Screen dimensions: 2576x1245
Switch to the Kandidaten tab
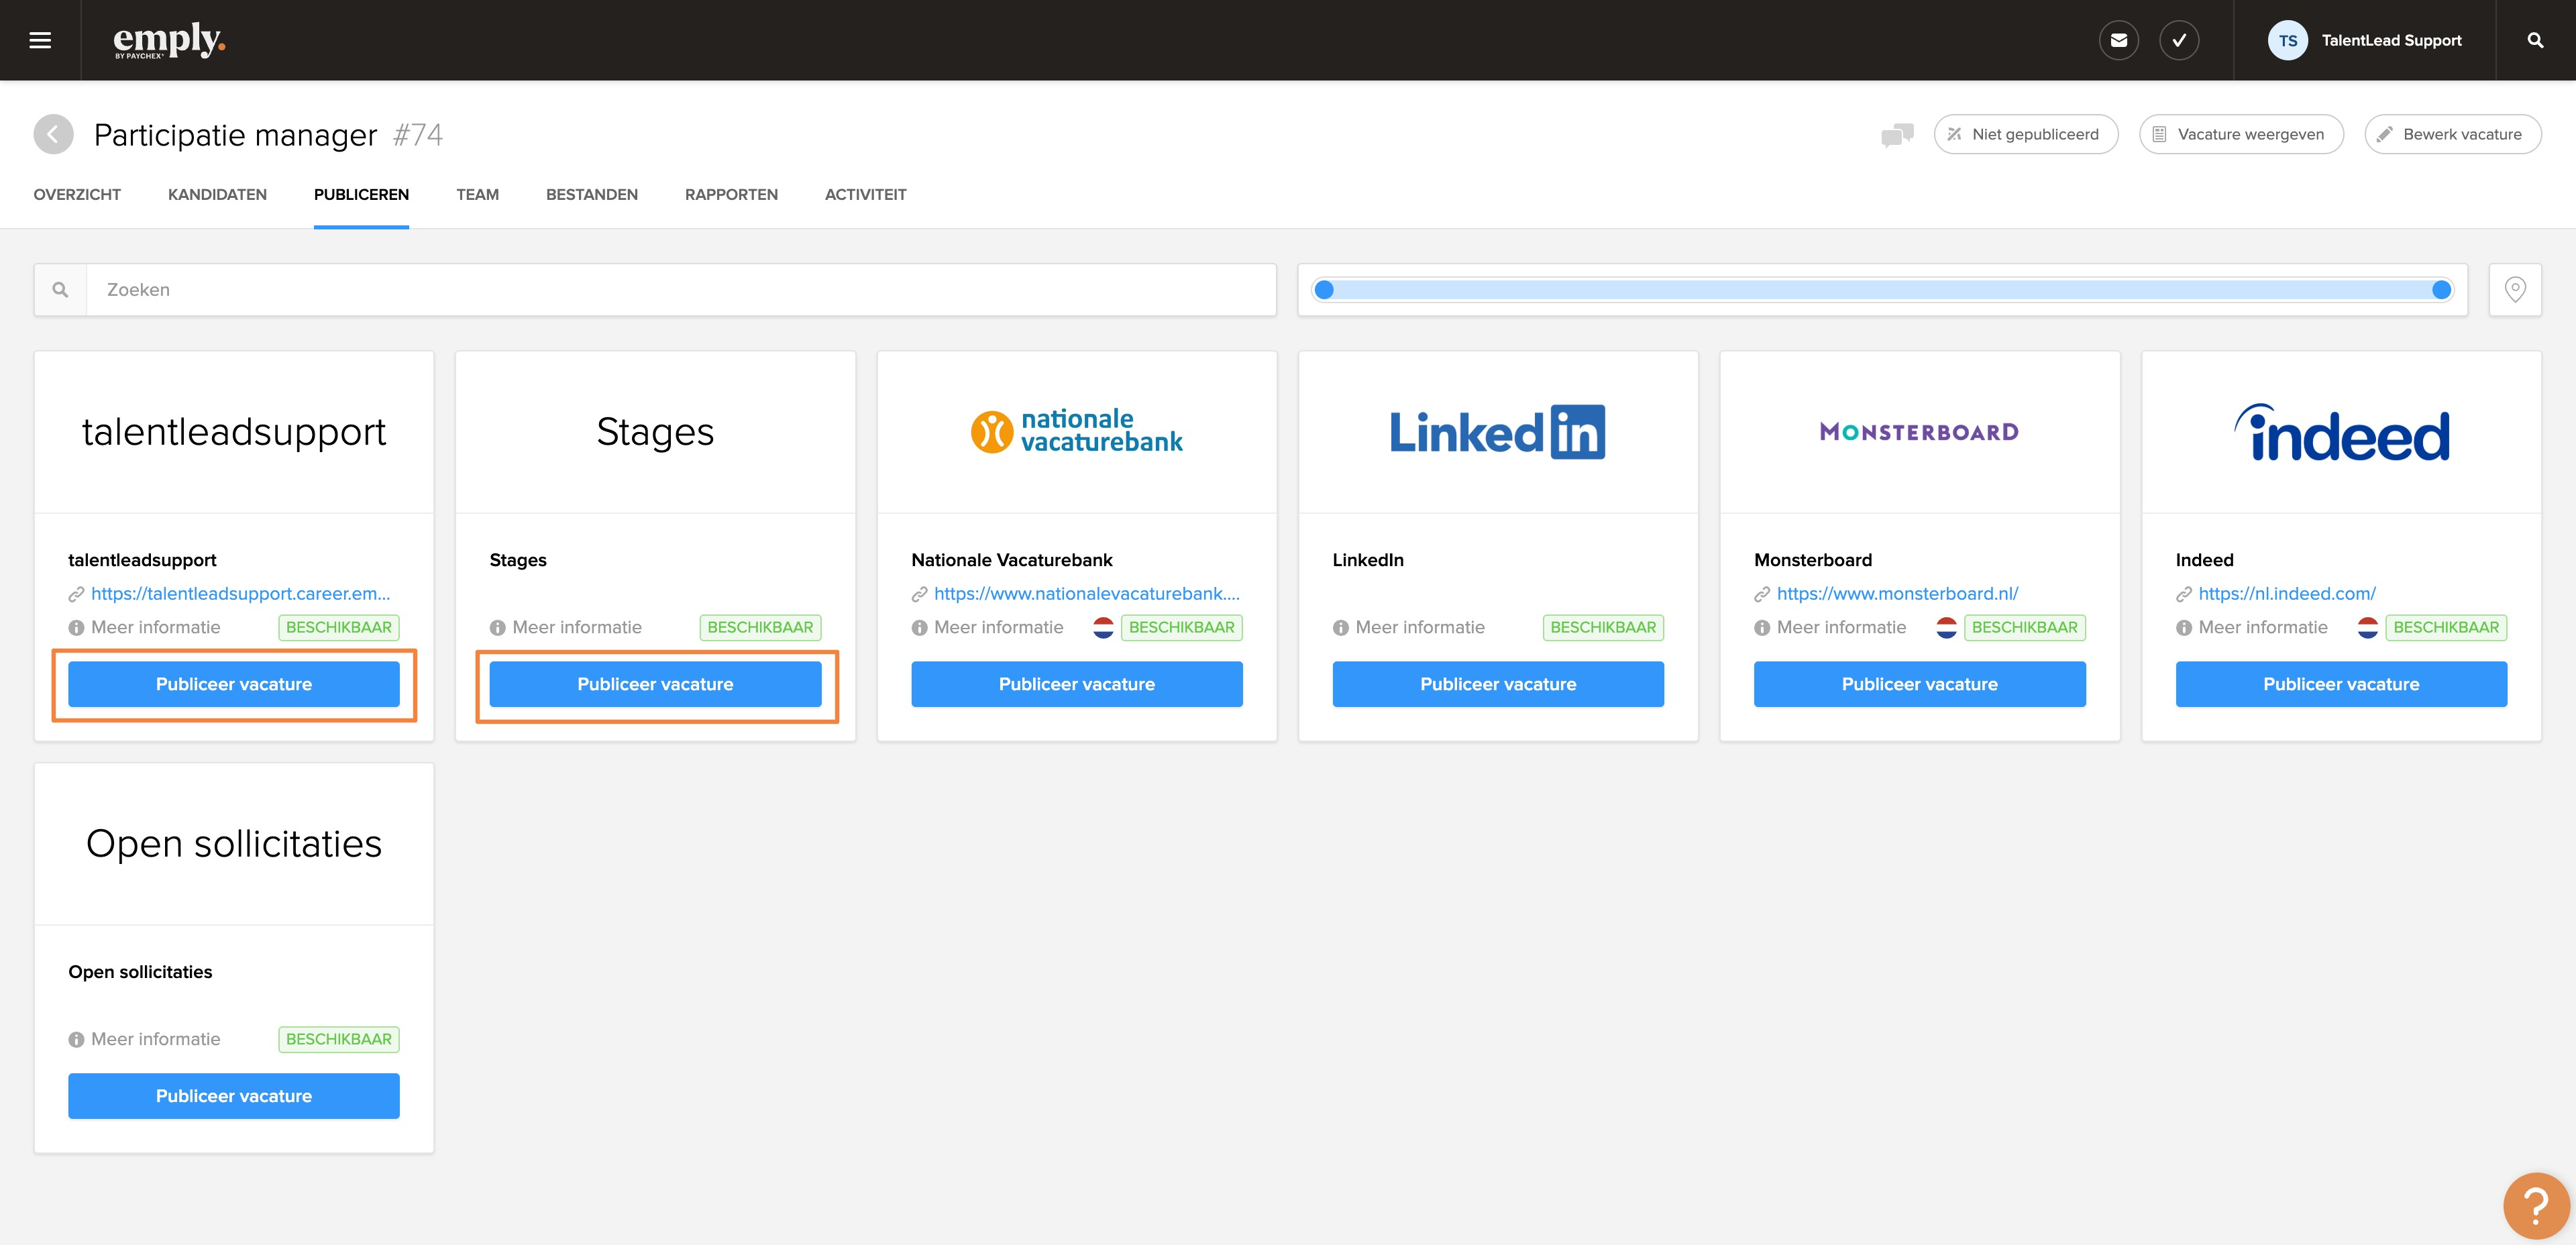click(x=217, y=194)
